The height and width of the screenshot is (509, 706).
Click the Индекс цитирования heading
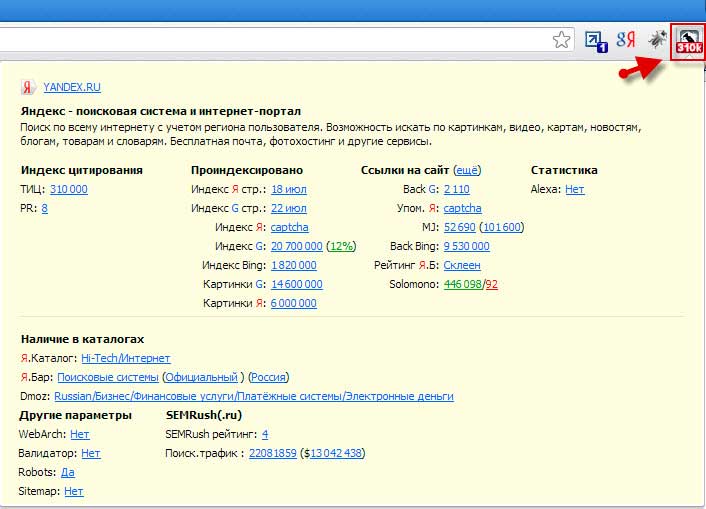[x=81, y=170]
